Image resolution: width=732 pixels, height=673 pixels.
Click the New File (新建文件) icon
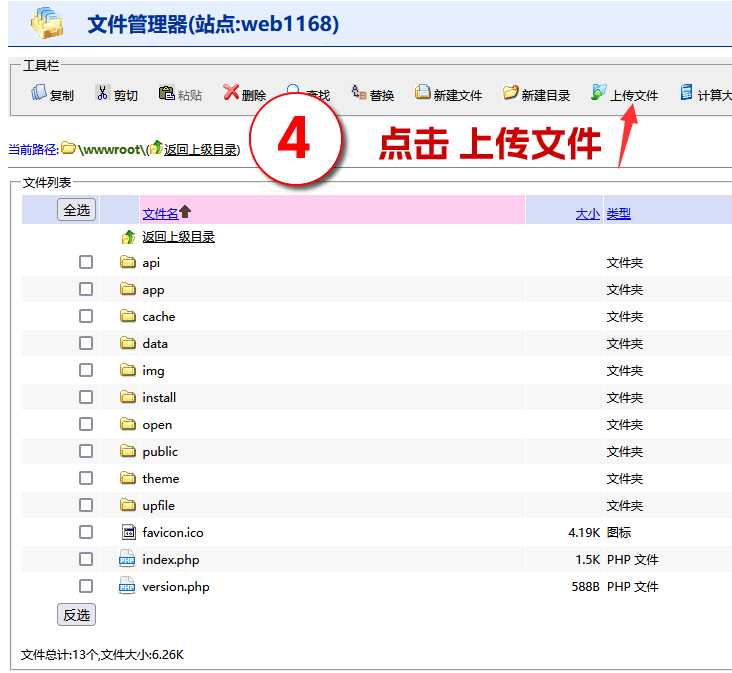(422, 92)
